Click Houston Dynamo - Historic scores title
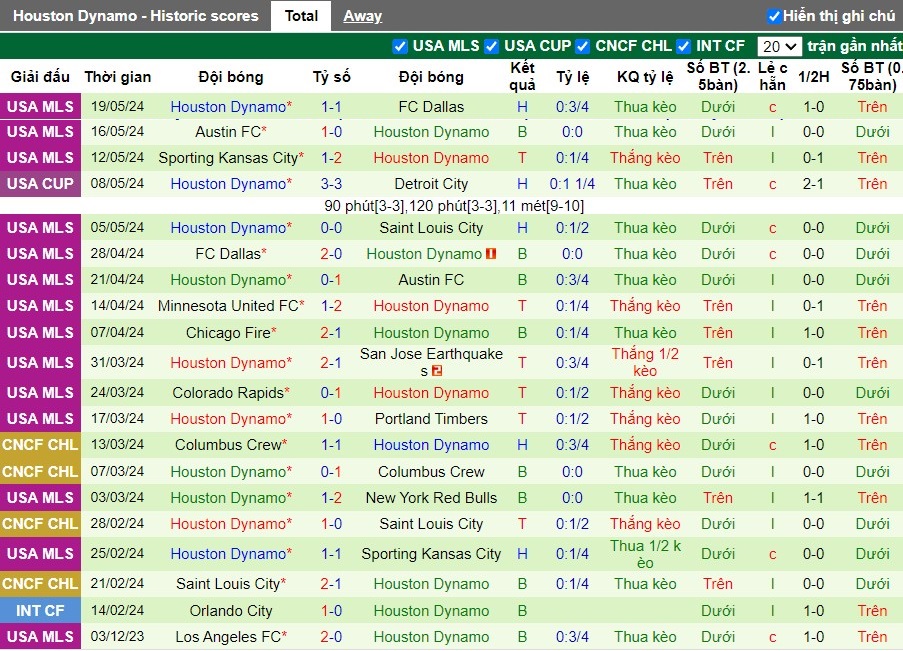This screenshot has height=651, width=903. [x=135, y=16]
